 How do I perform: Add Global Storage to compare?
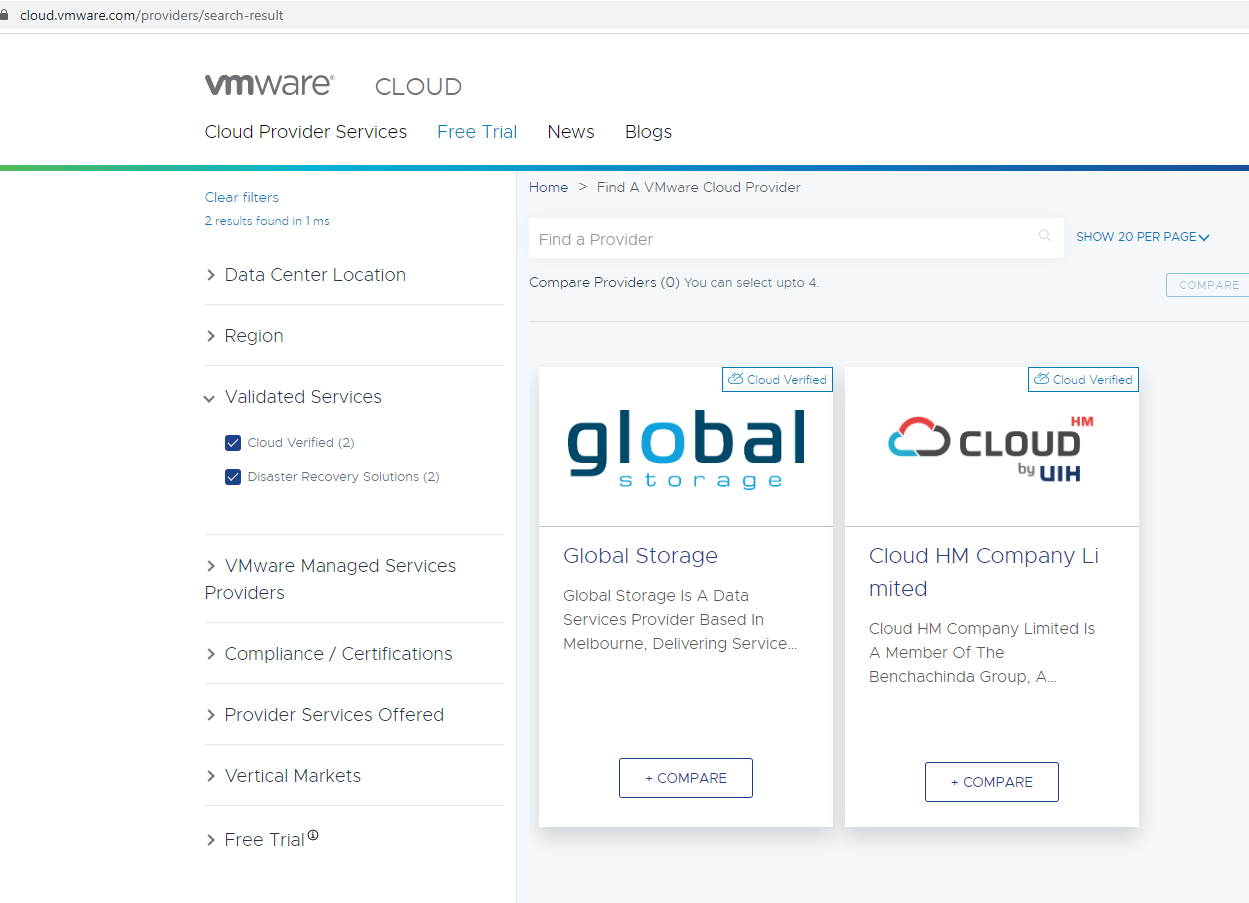pyautogui.click(x=686, y=778)
